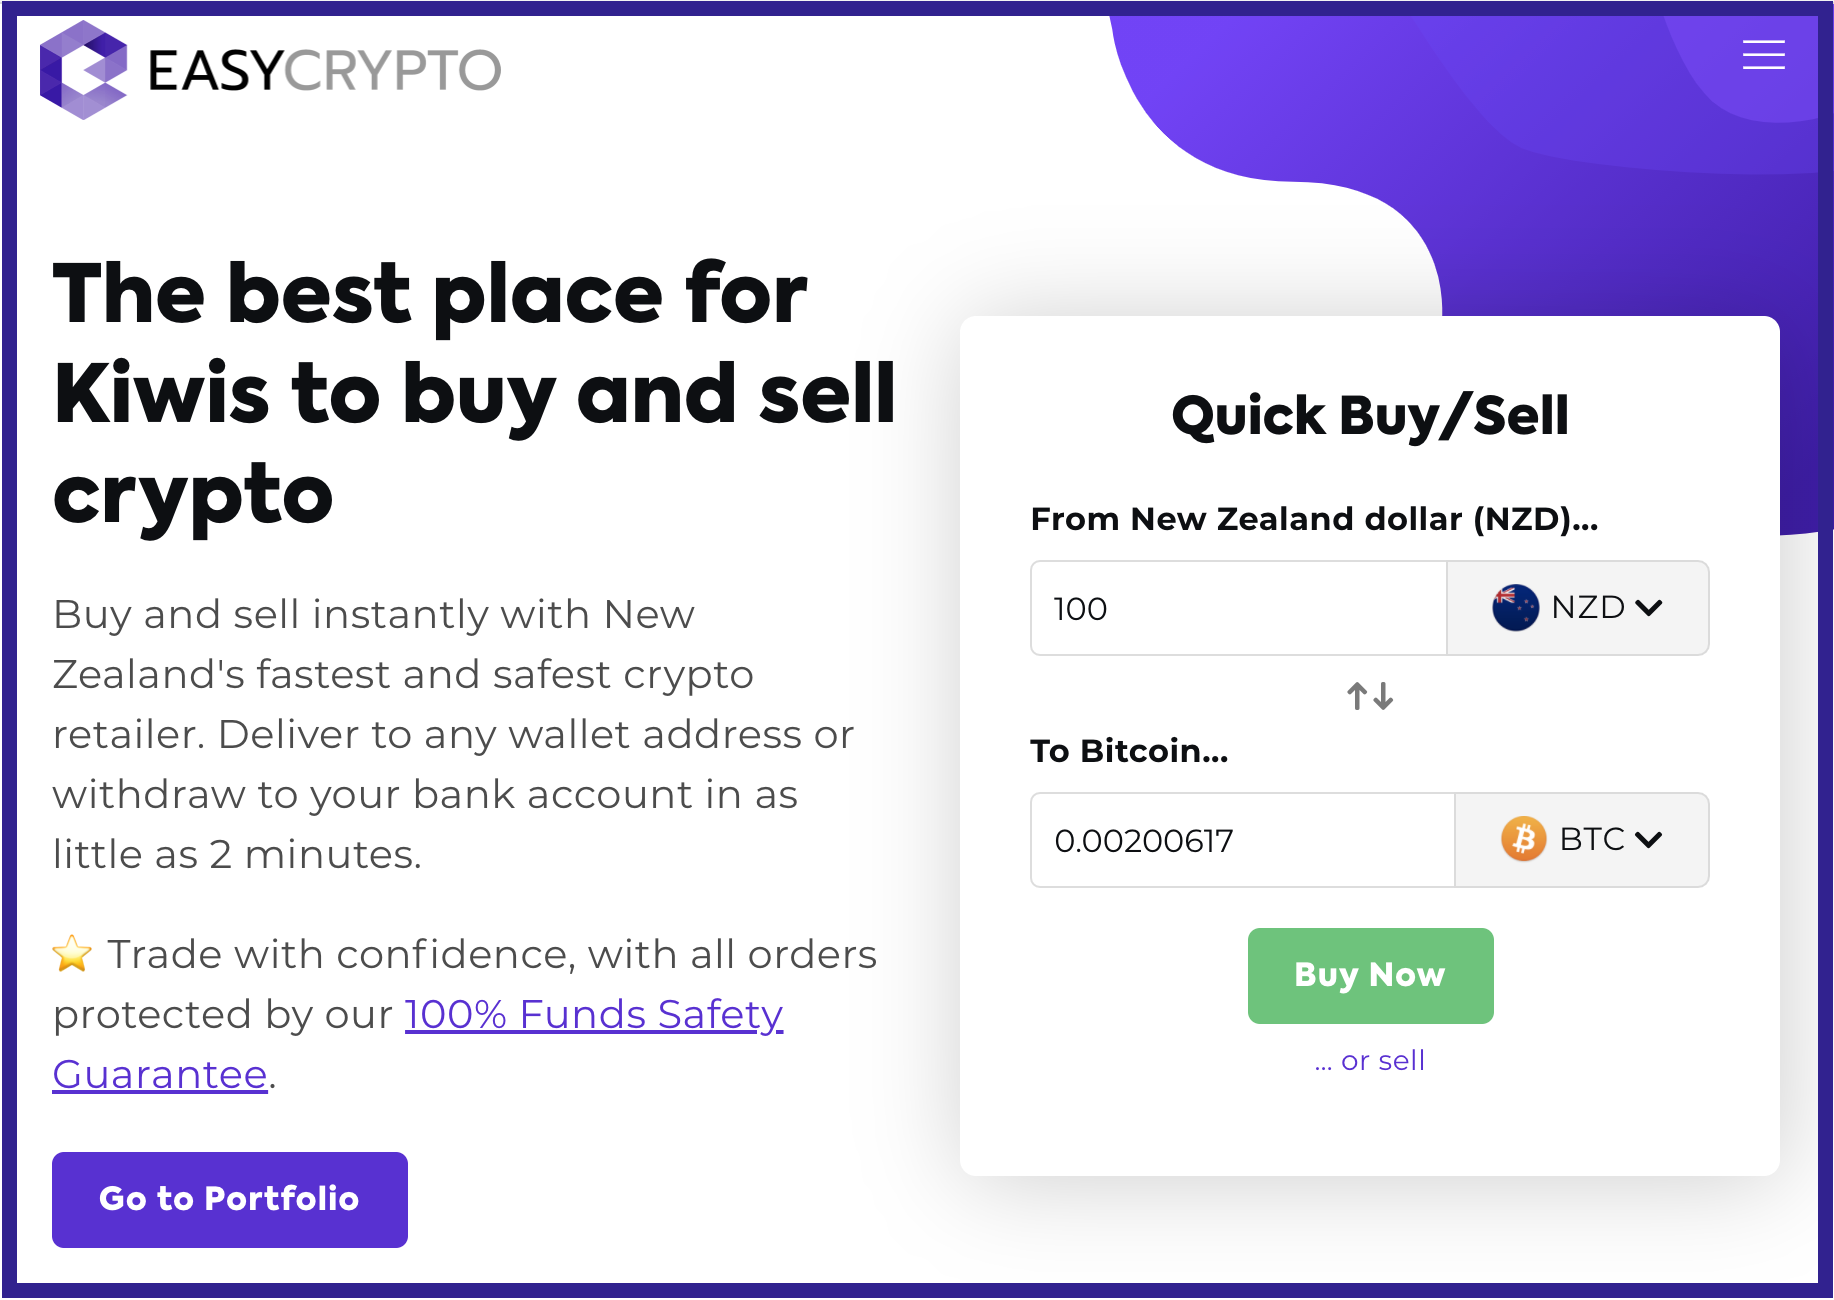Select the purple hexagon logo mark
Viewport: 1834px width, 1300px height.
(x=85, y=72)
